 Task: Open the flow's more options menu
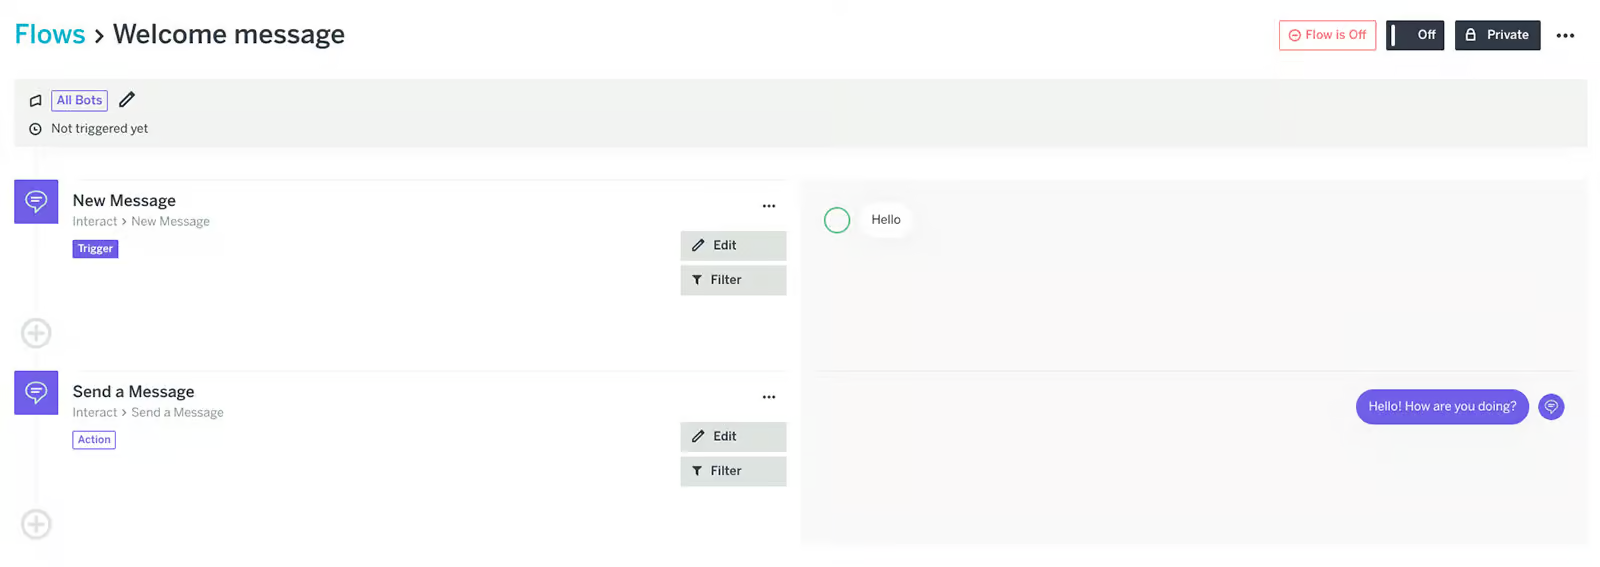point(1565,36)
